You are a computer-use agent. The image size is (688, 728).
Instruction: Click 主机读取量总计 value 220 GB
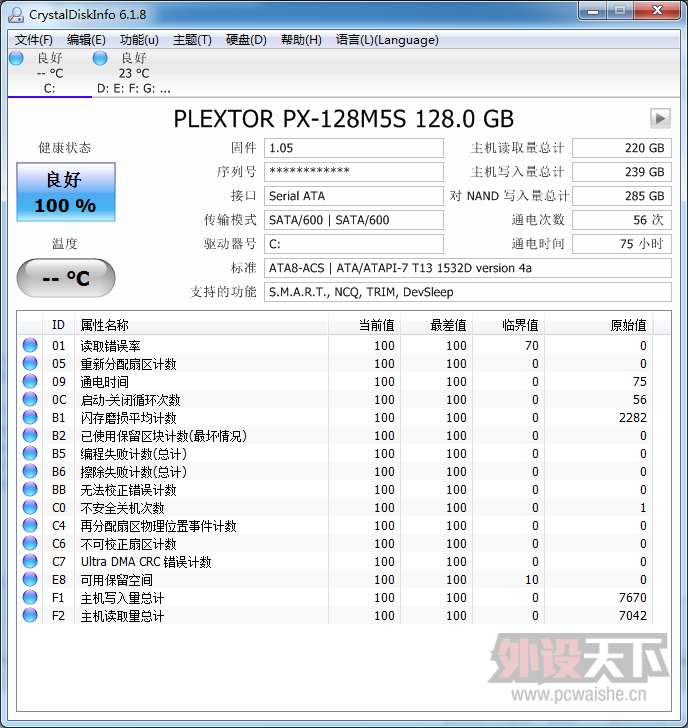(x=622, y=148)
